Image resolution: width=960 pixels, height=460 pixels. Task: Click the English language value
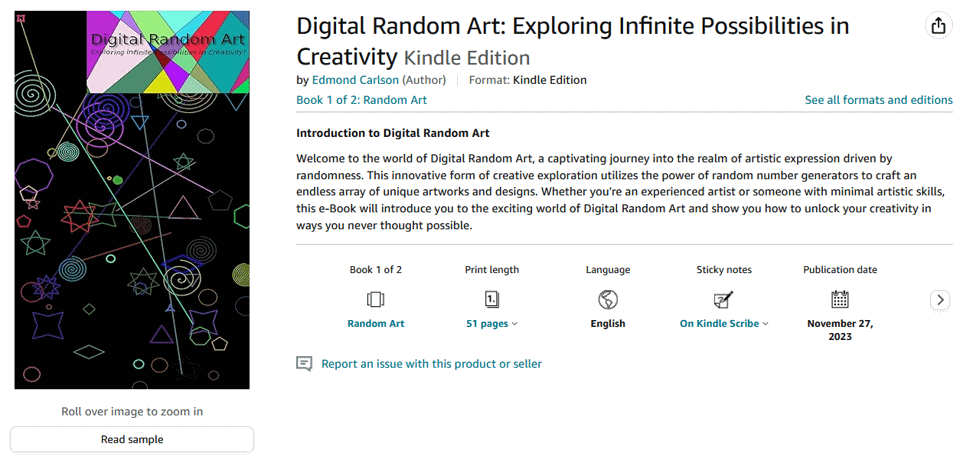click(x=607, y=324)
